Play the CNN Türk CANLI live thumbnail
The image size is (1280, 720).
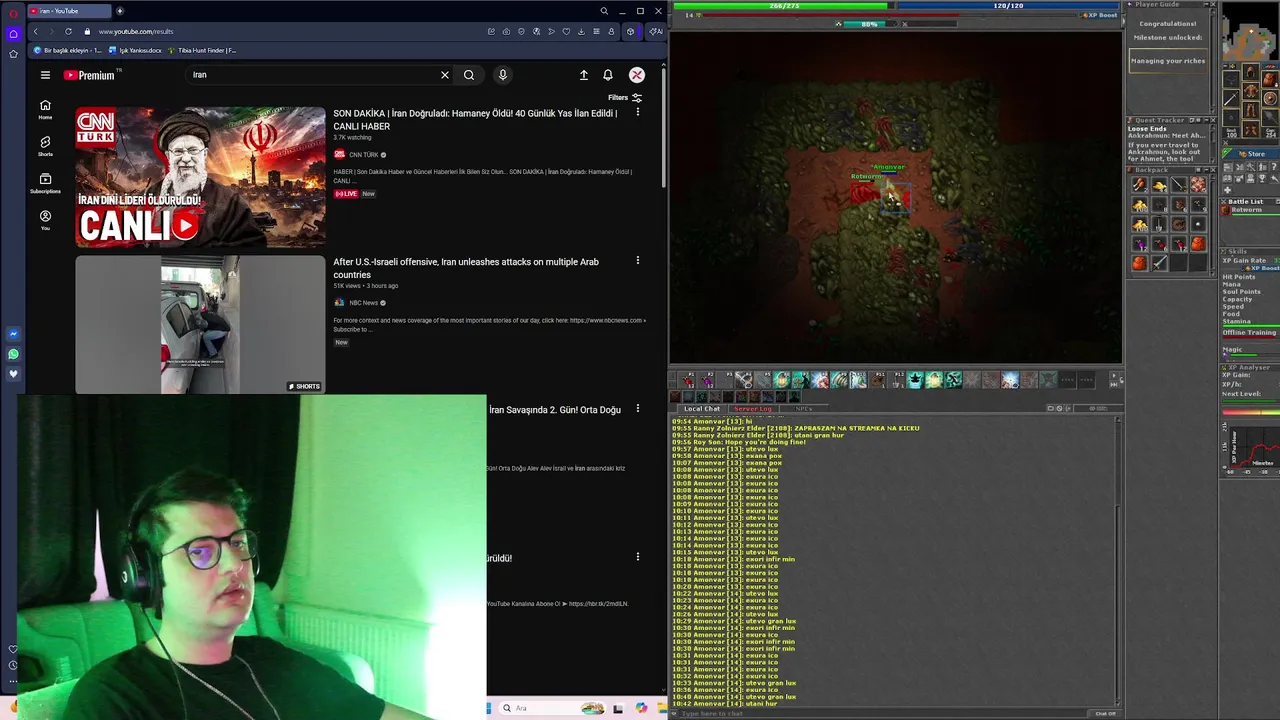[x=200, y=177]
